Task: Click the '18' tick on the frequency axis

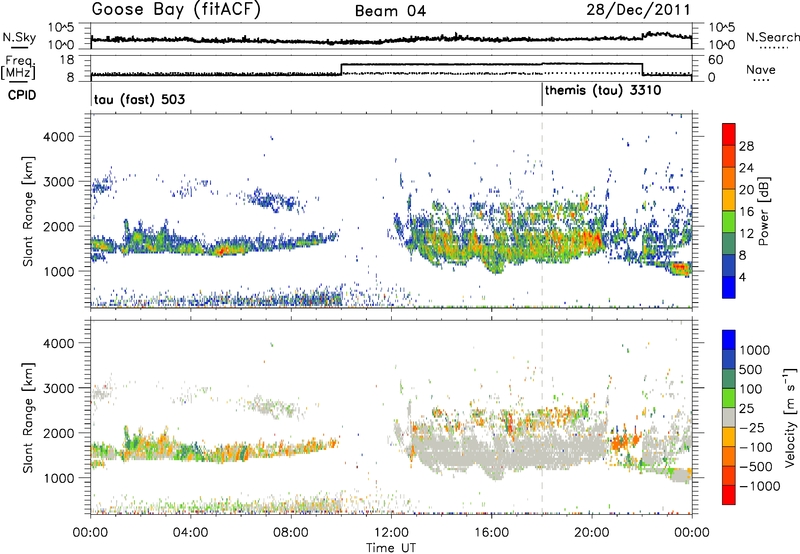Action: (x=67, y=60)
